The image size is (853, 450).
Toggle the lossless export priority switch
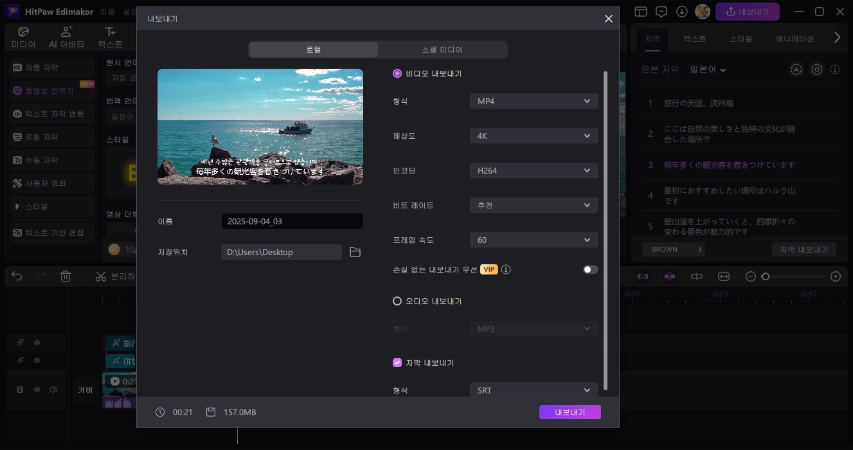click(591, 269)
